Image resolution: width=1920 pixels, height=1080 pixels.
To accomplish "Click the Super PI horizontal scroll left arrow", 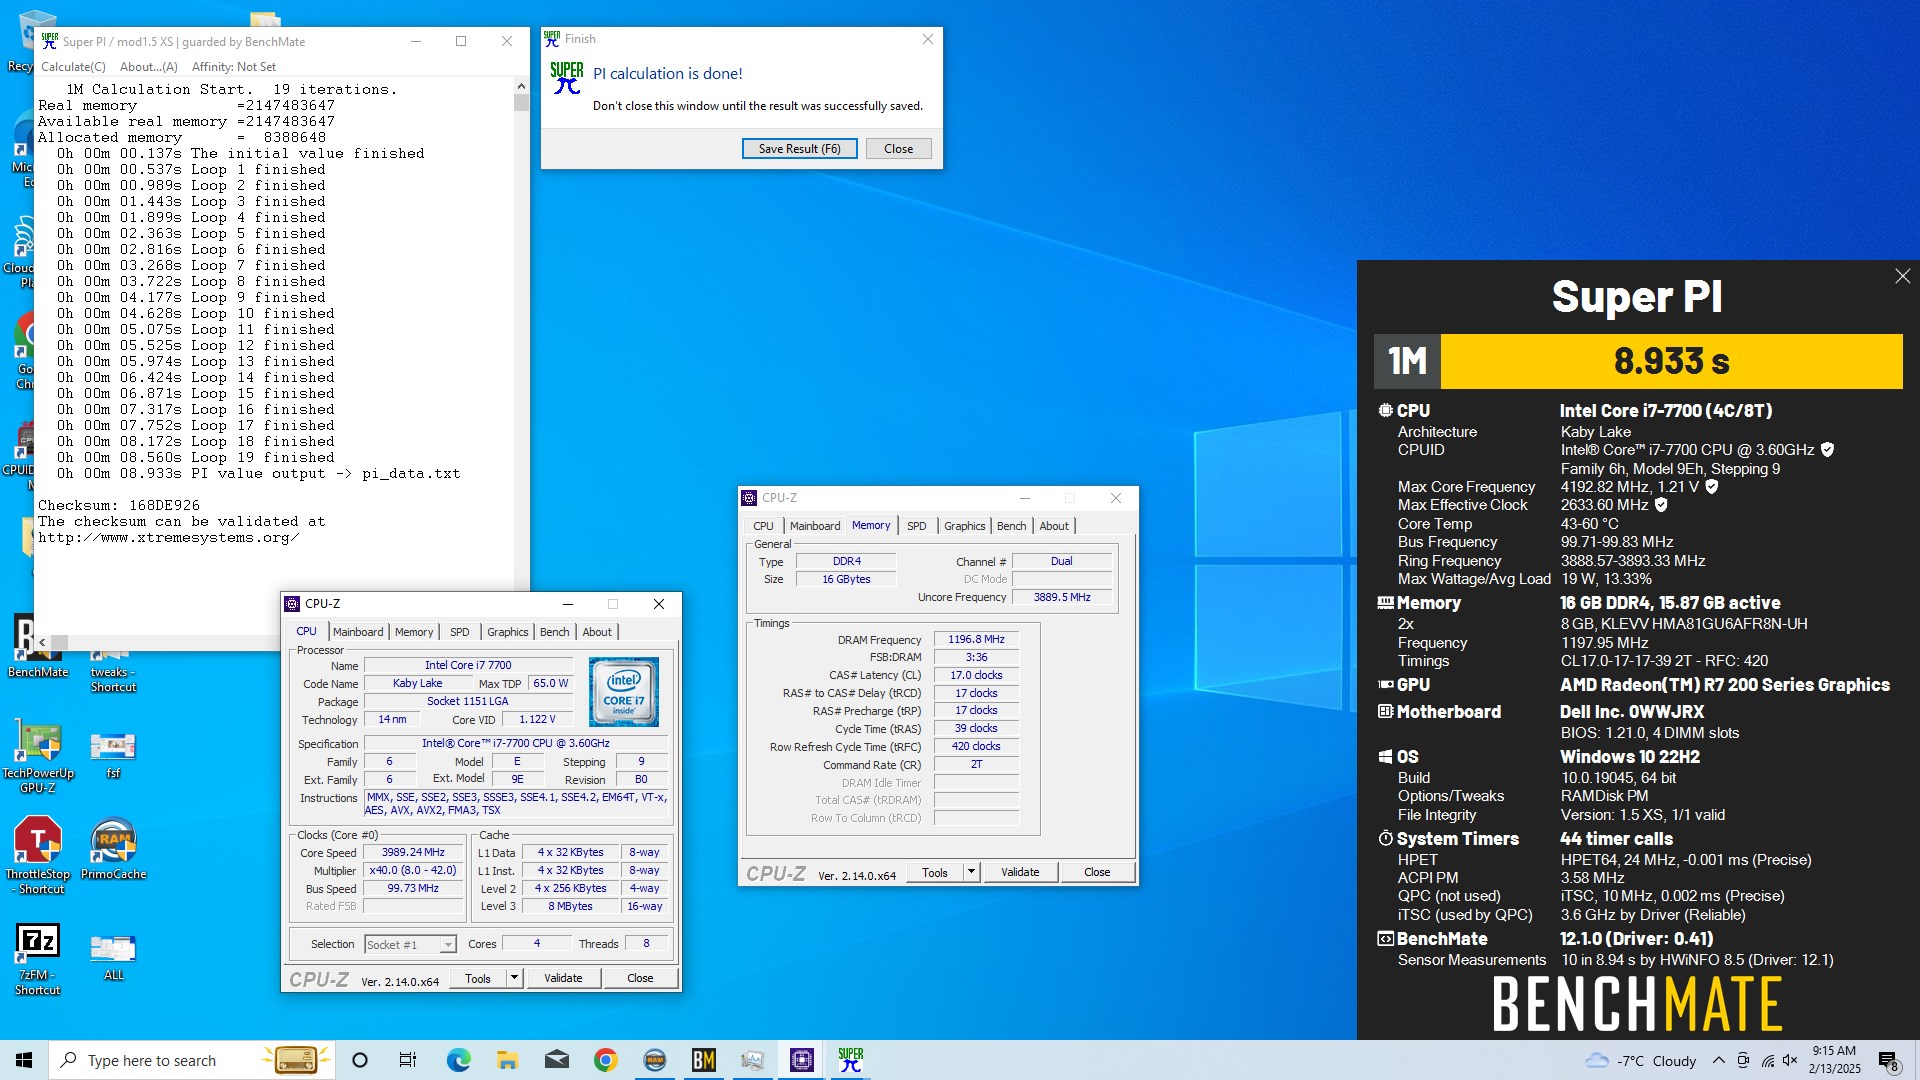I will 42,642.
